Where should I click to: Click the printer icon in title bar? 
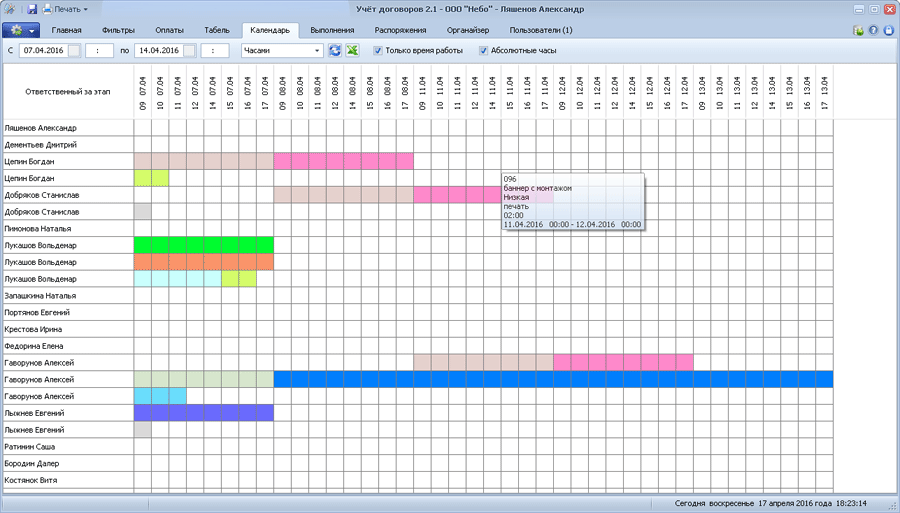point(48,9)
